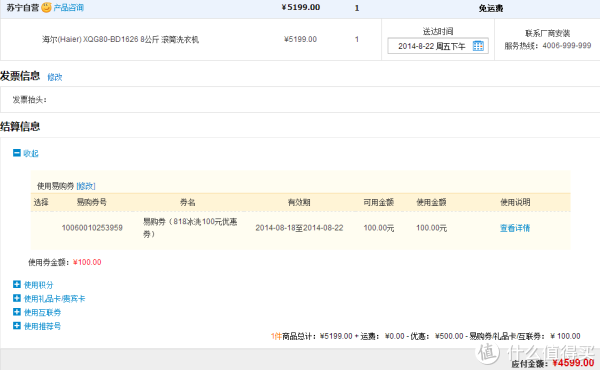Click validity period 2014-08-18至2014-08-22
Viewport: 600px width, 370px height.
click(299, 228)
